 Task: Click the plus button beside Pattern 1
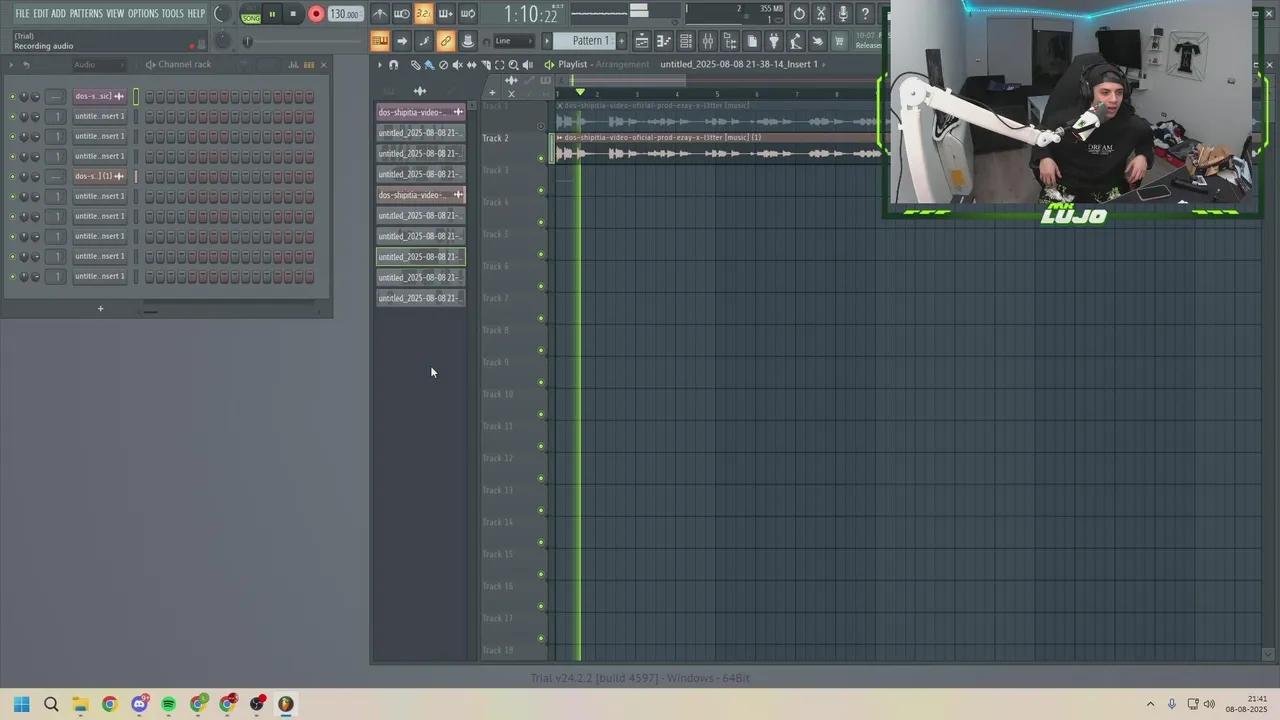pyautogui.click(x=621, y=41)
